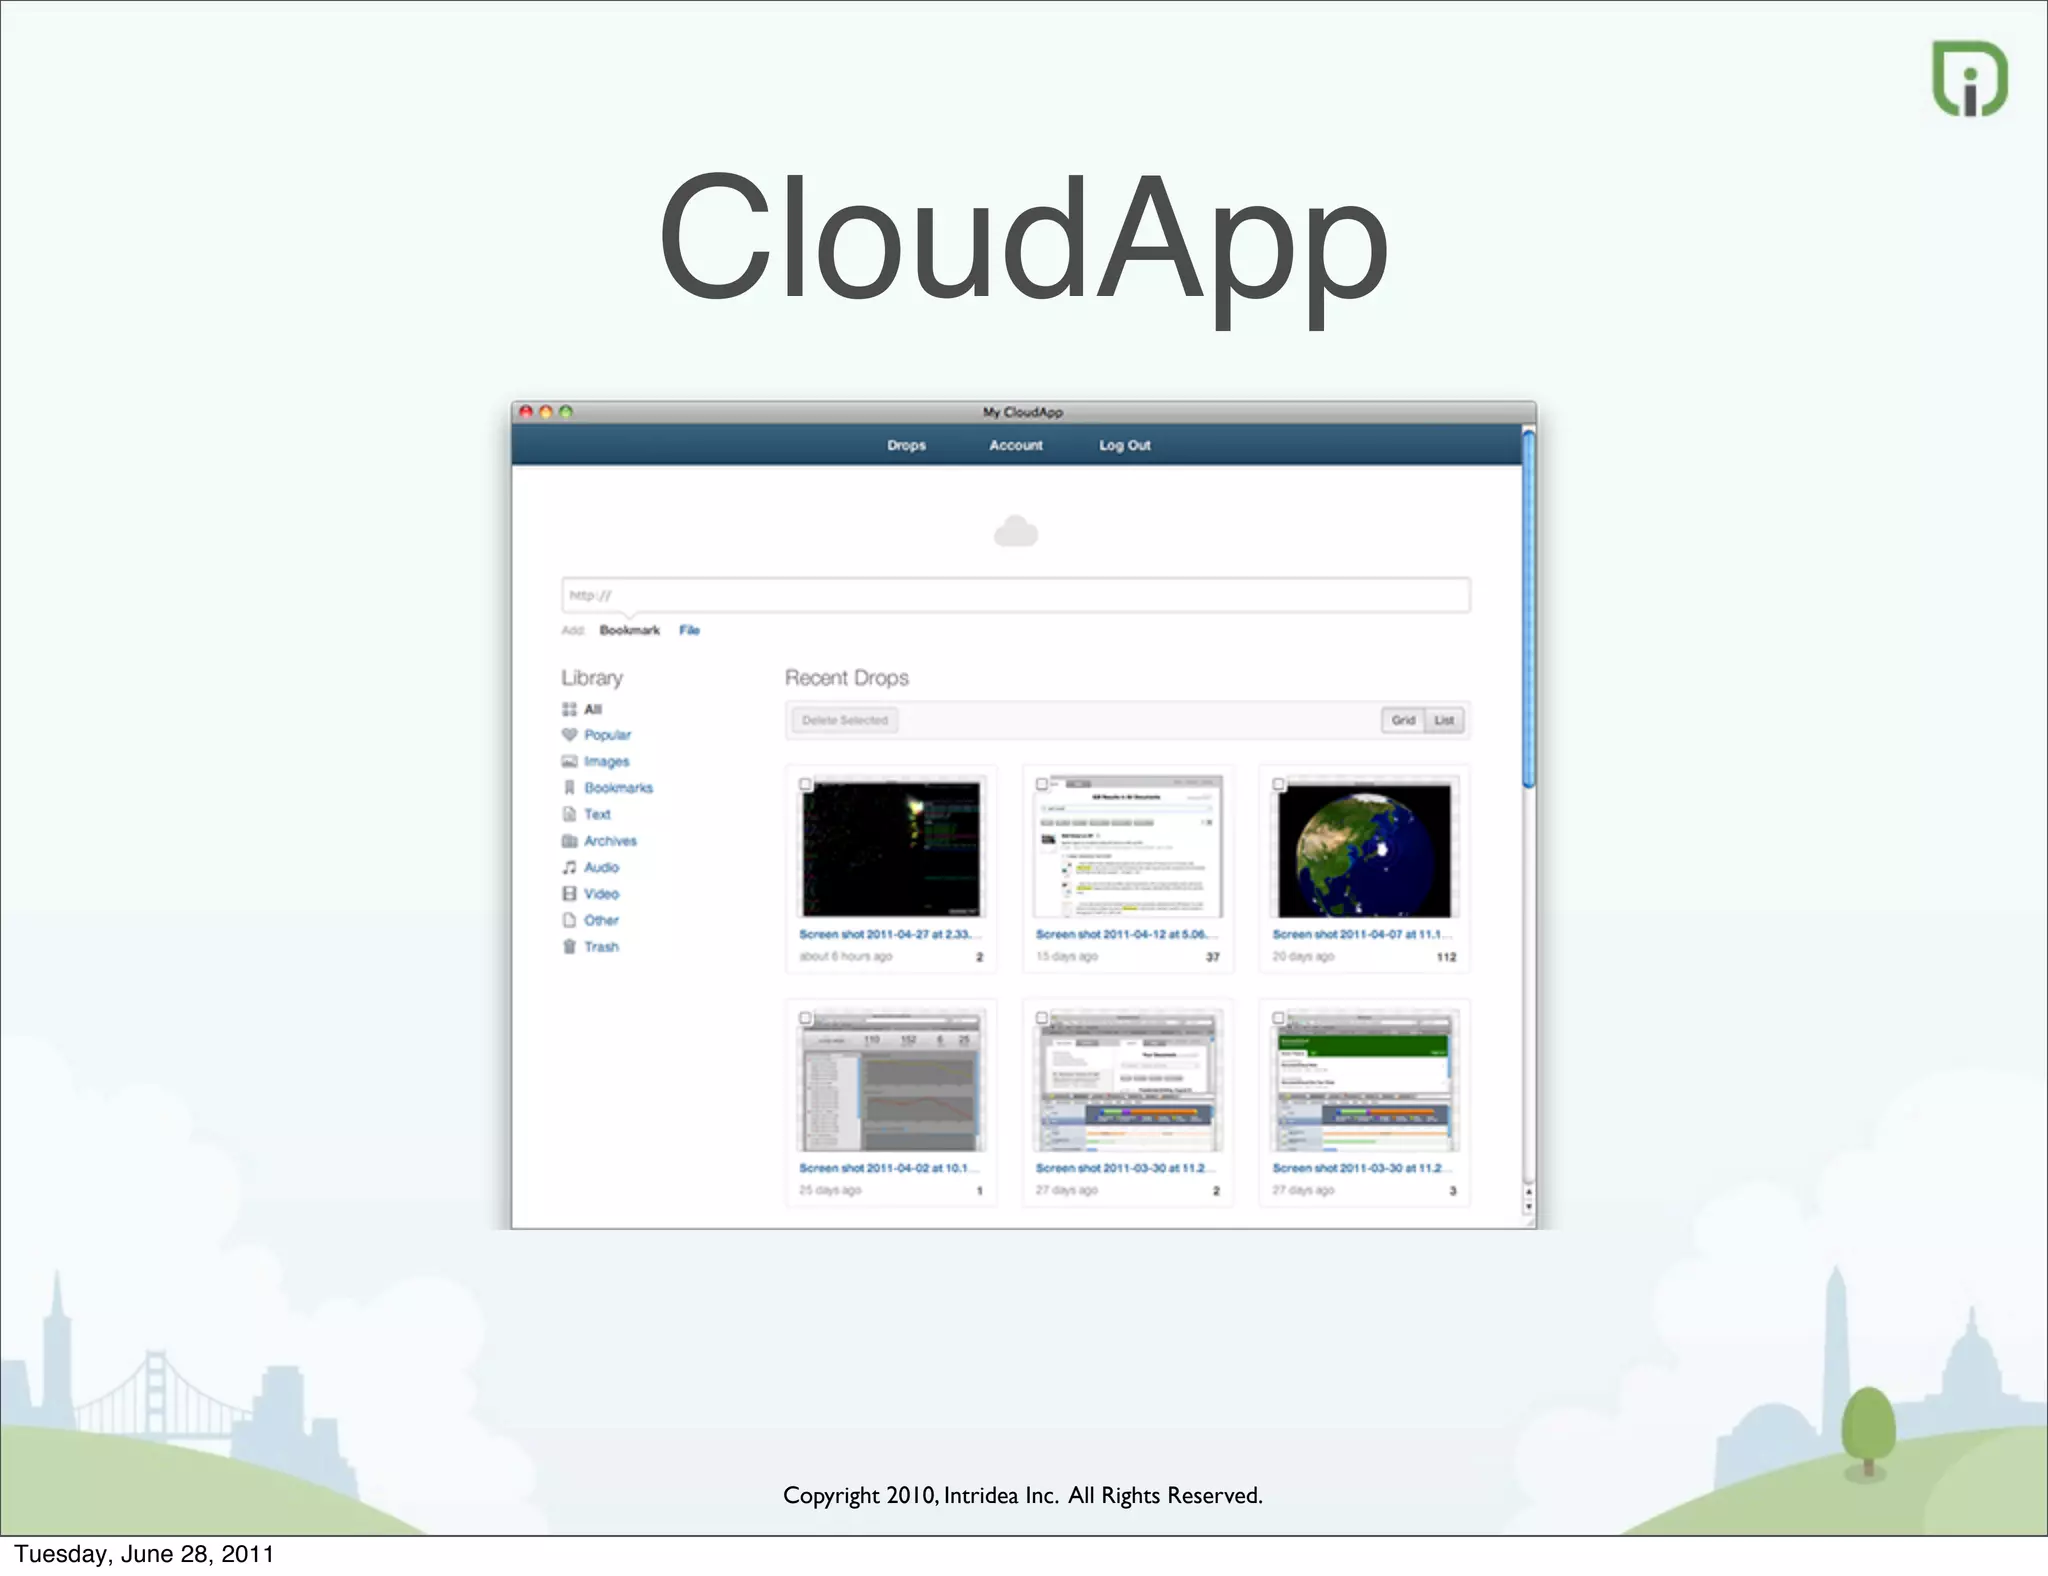
Task: Open the green header page thumbnail
Action: tap(1364, 1081)
